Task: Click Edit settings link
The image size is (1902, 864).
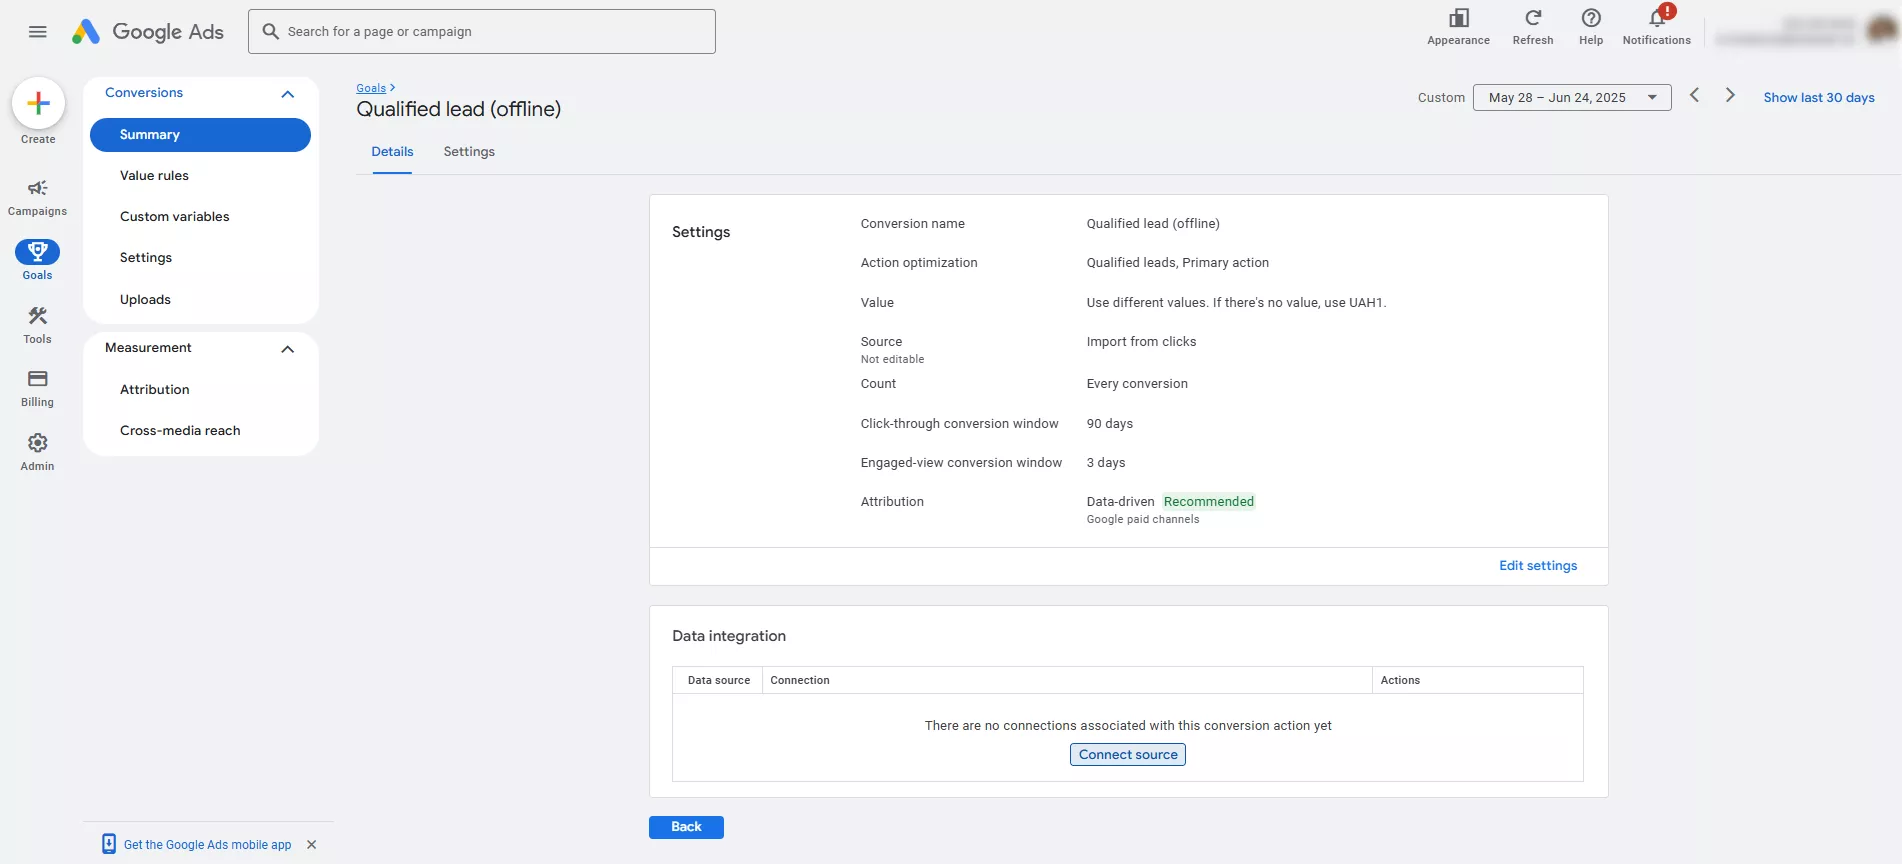Action: [x=1537, y=566]
